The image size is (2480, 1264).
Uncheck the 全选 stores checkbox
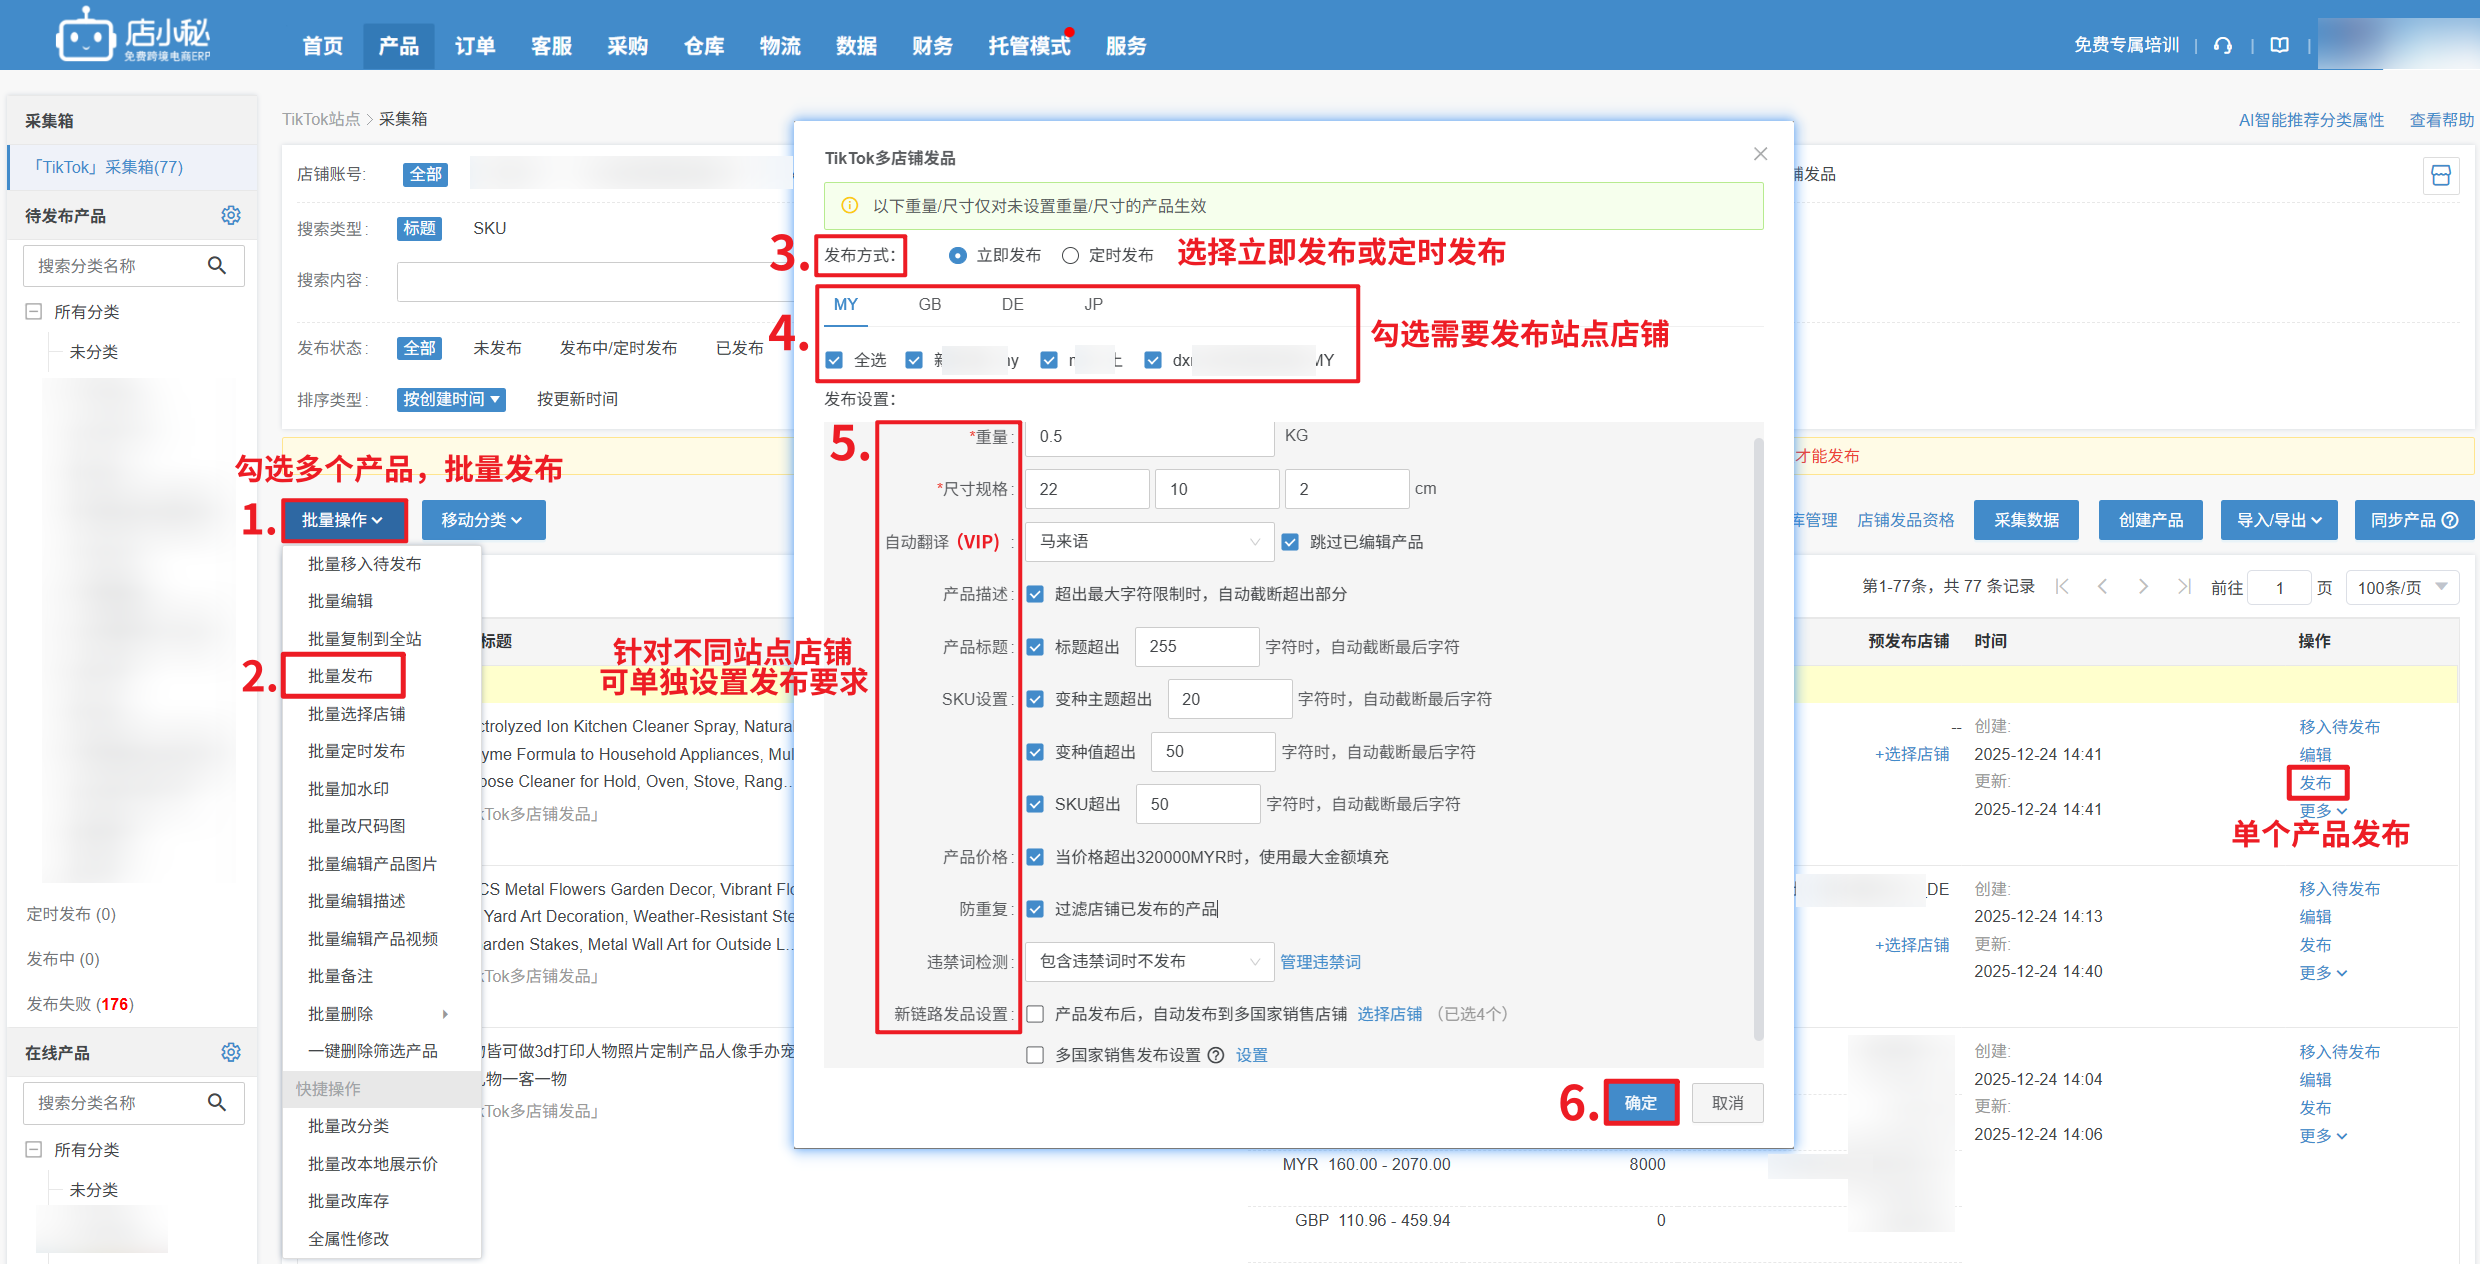[835, 360]
